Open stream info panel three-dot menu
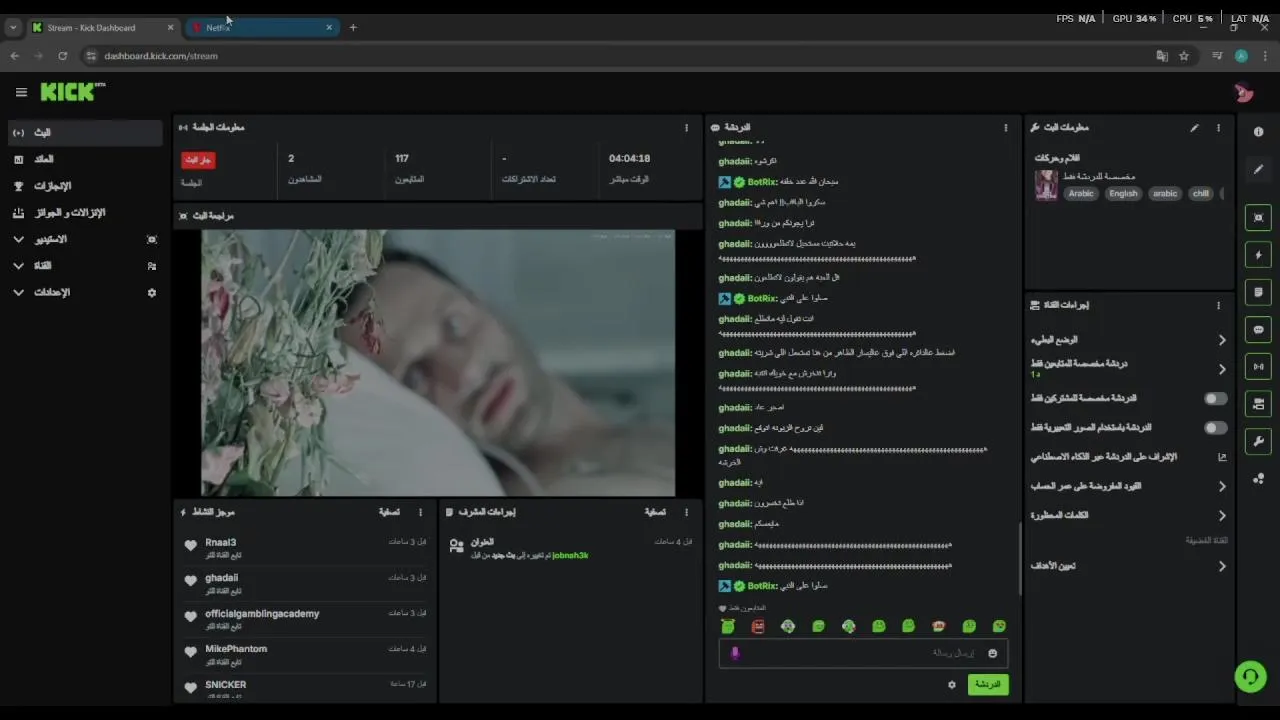 (x=1218, y=128)
